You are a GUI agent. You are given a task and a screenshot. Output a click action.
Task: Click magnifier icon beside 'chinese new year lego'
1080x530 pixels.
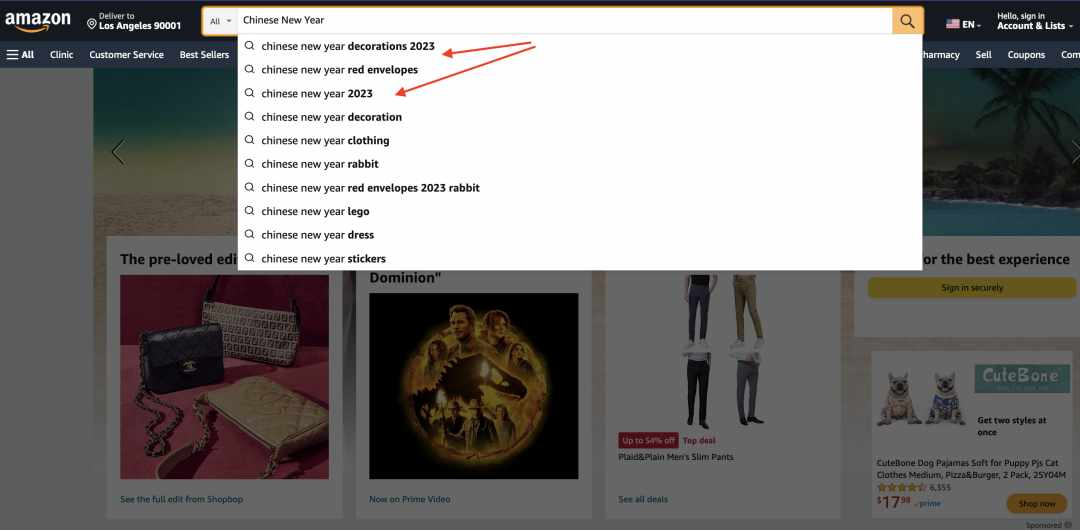(249, 211)
